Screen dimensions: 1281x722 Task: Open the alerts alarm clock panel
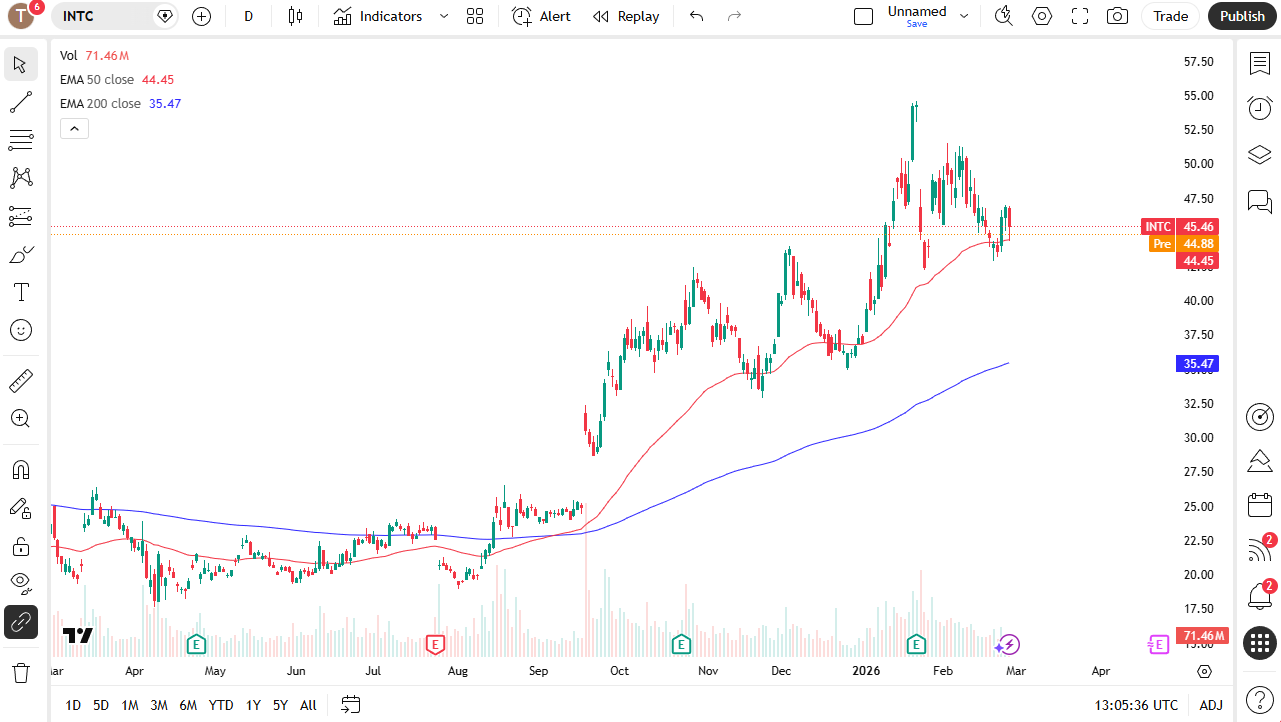[1260, 108]
